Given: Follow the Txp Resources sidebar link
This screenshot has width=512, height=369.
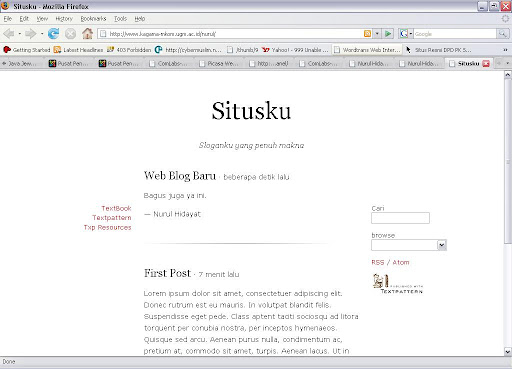Looking at the screenshot, I should pyautogui.click(x=107, y=227).
